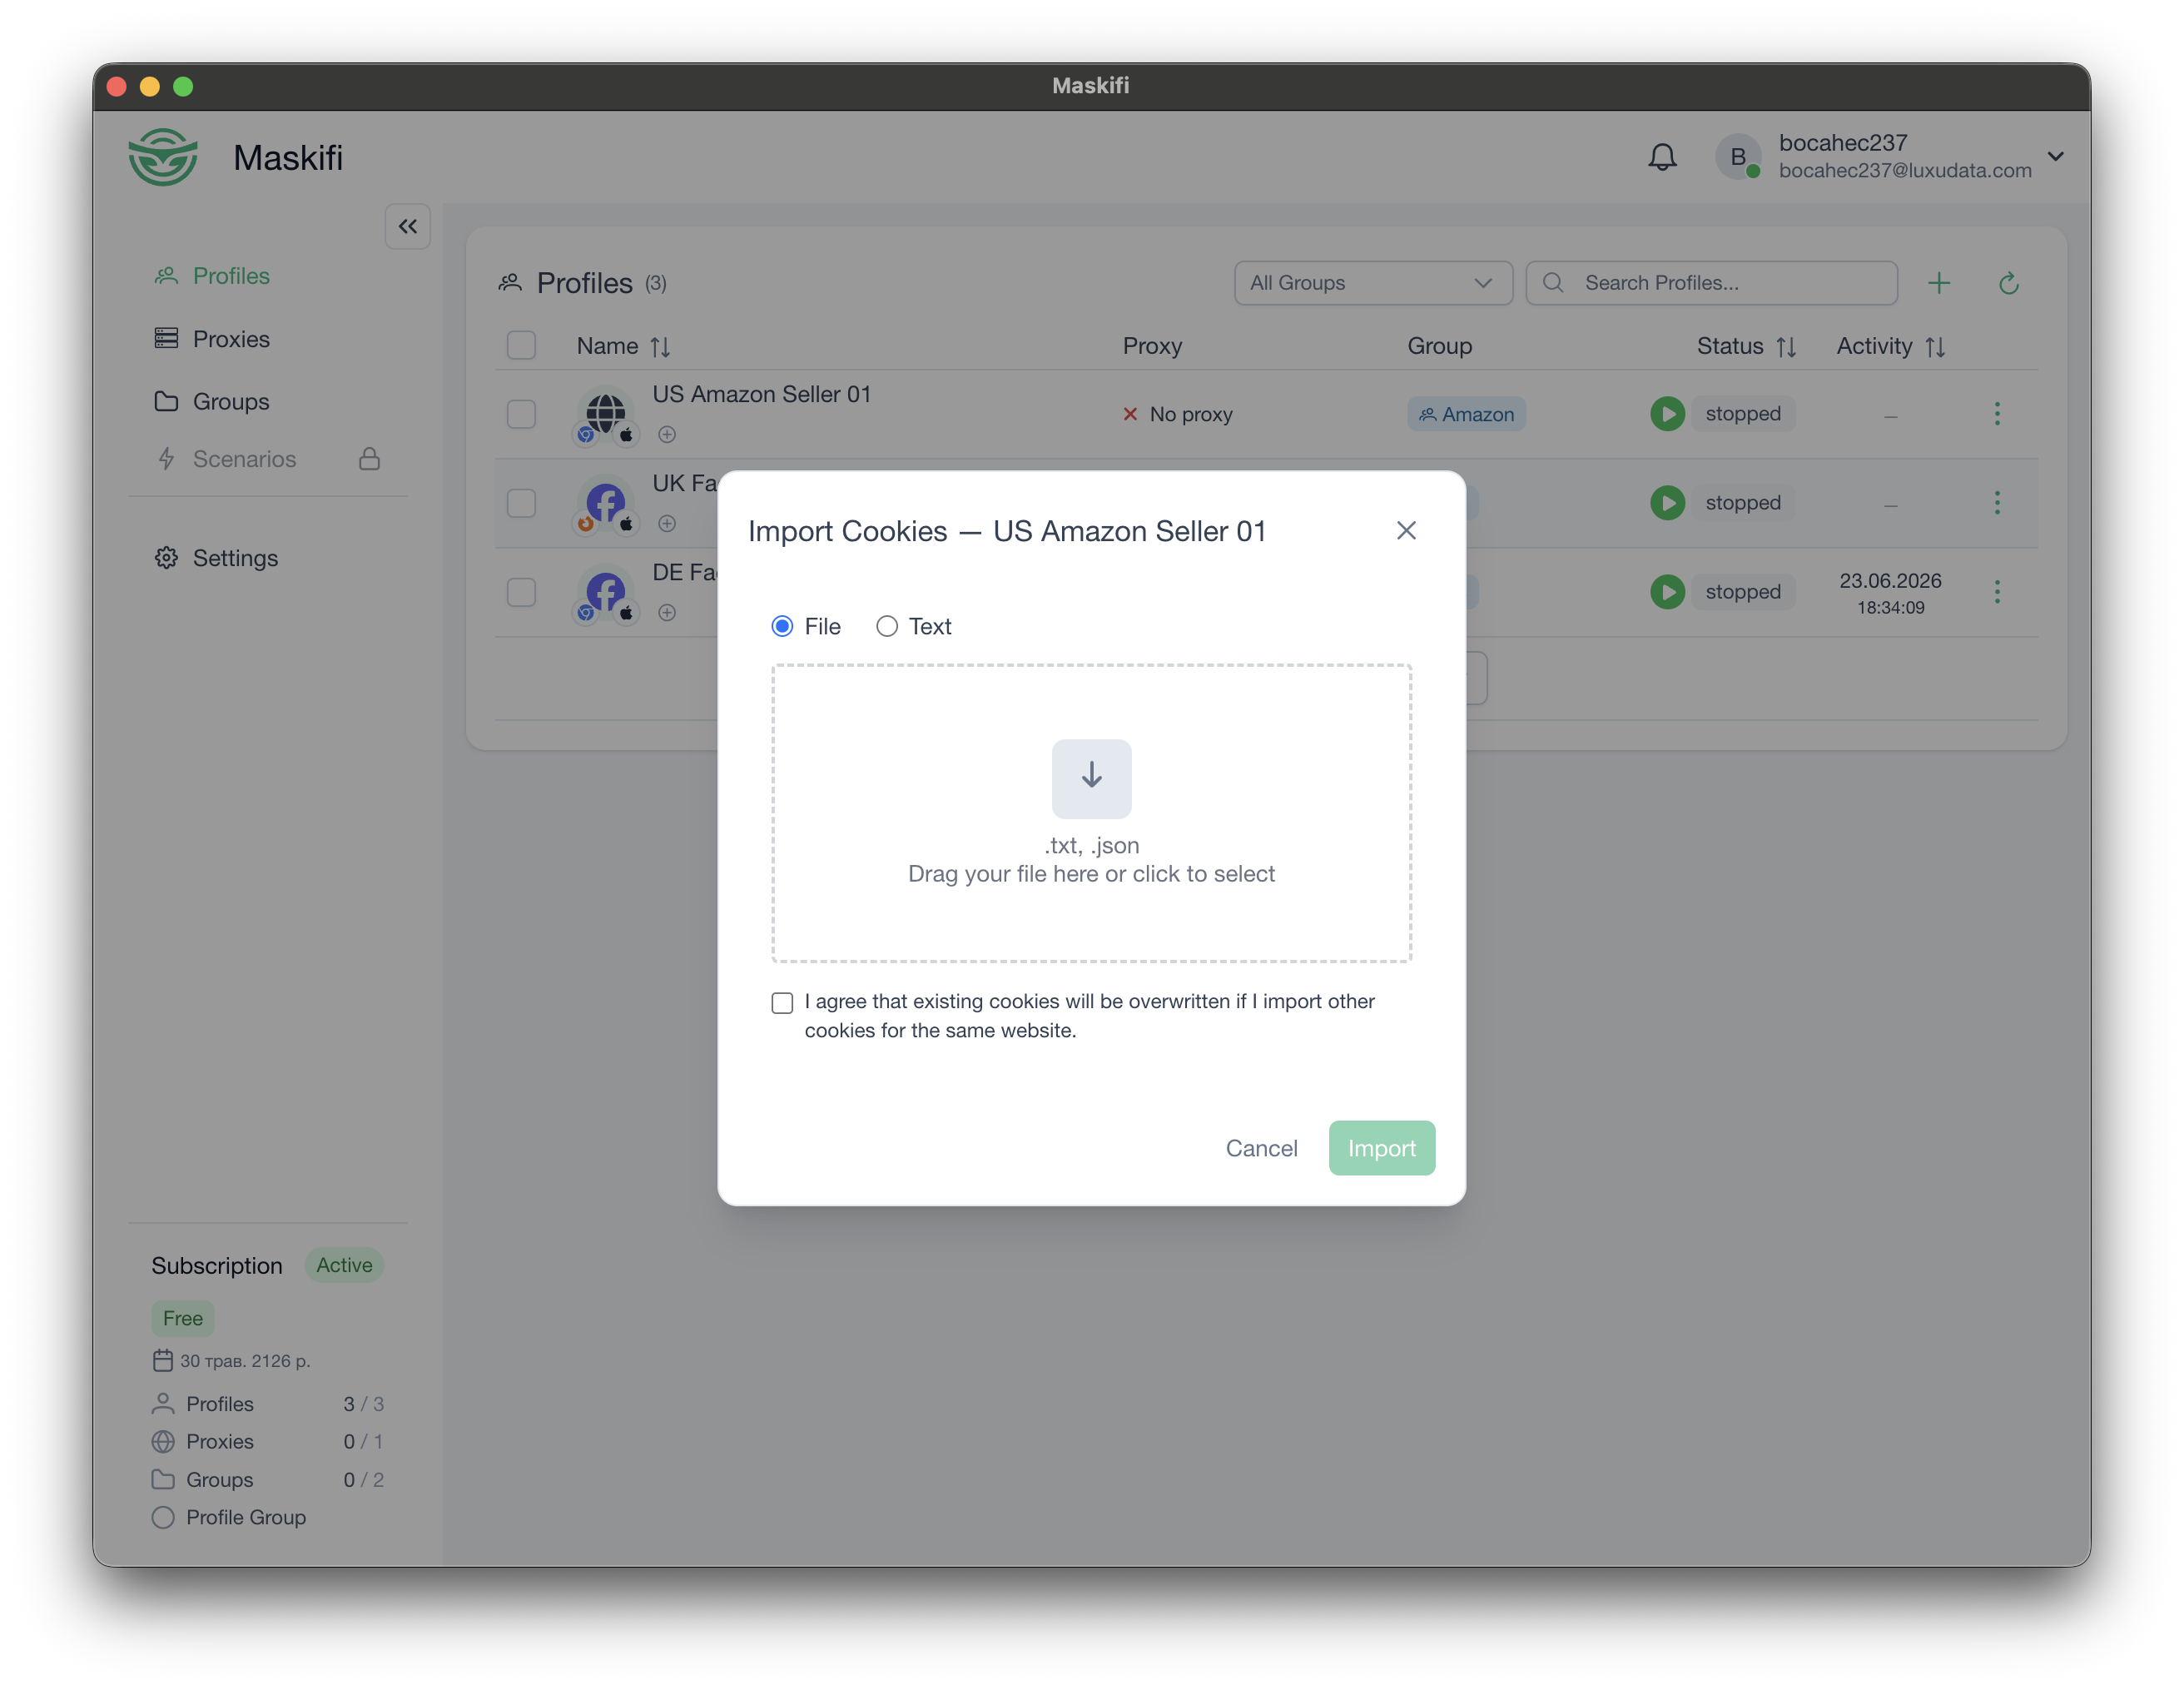Open the All Groups dropdown

pos(1373,283)
